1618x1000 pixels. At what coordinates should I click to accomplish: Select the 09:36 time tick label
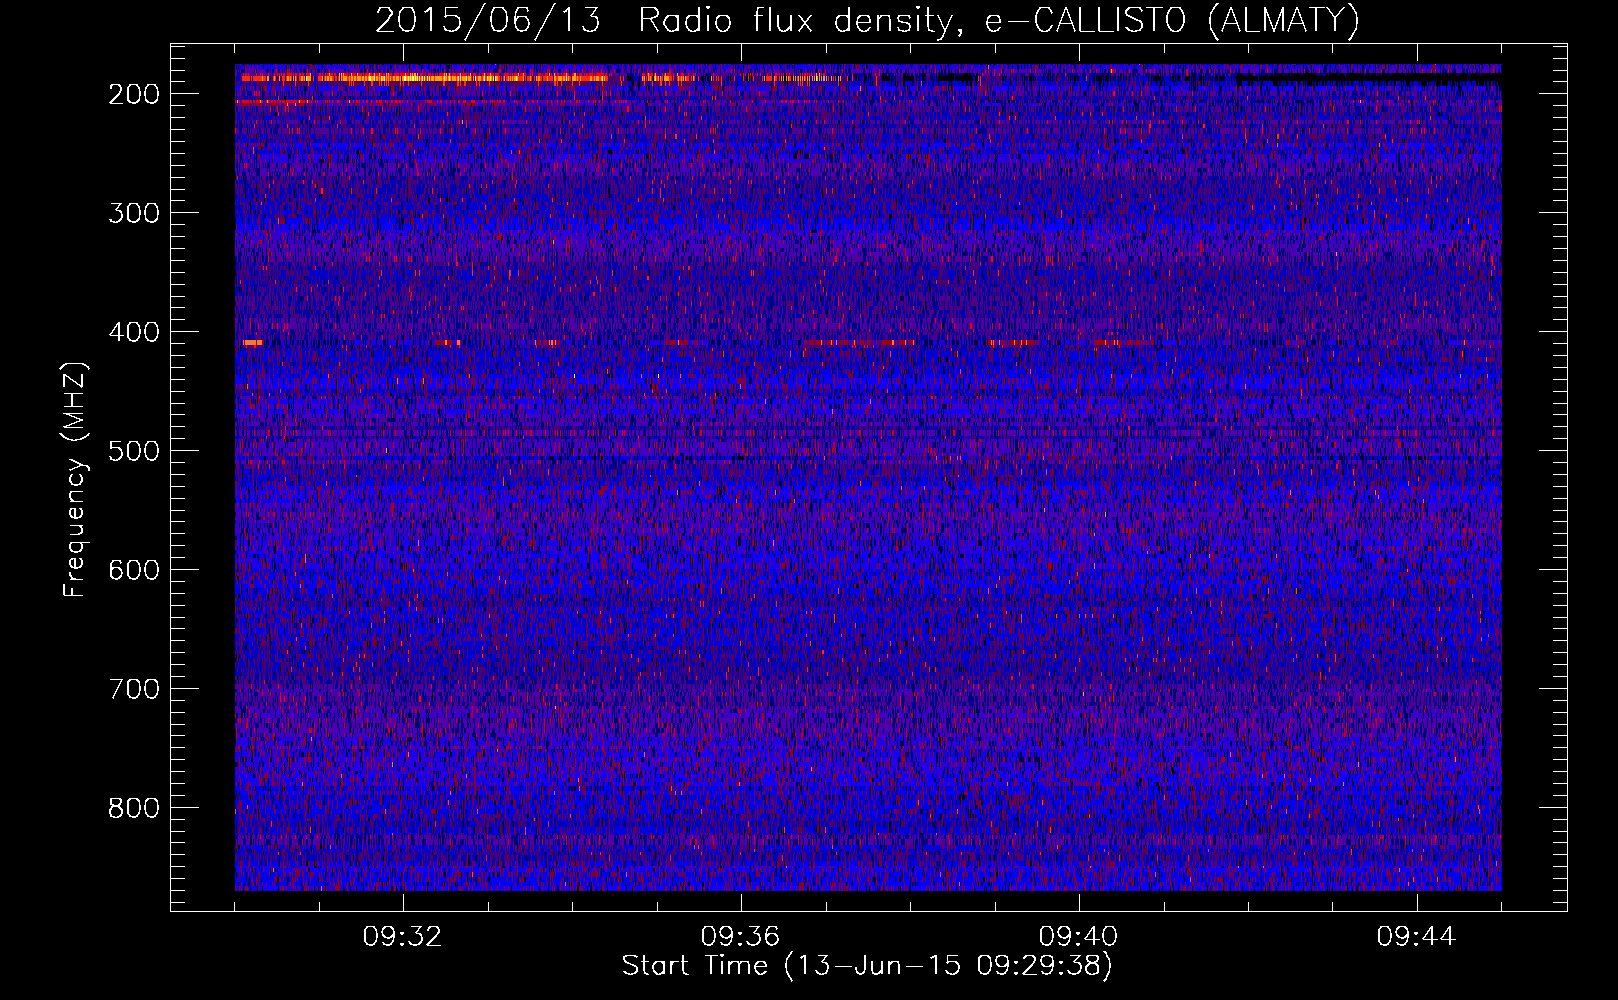pos(741,937)
